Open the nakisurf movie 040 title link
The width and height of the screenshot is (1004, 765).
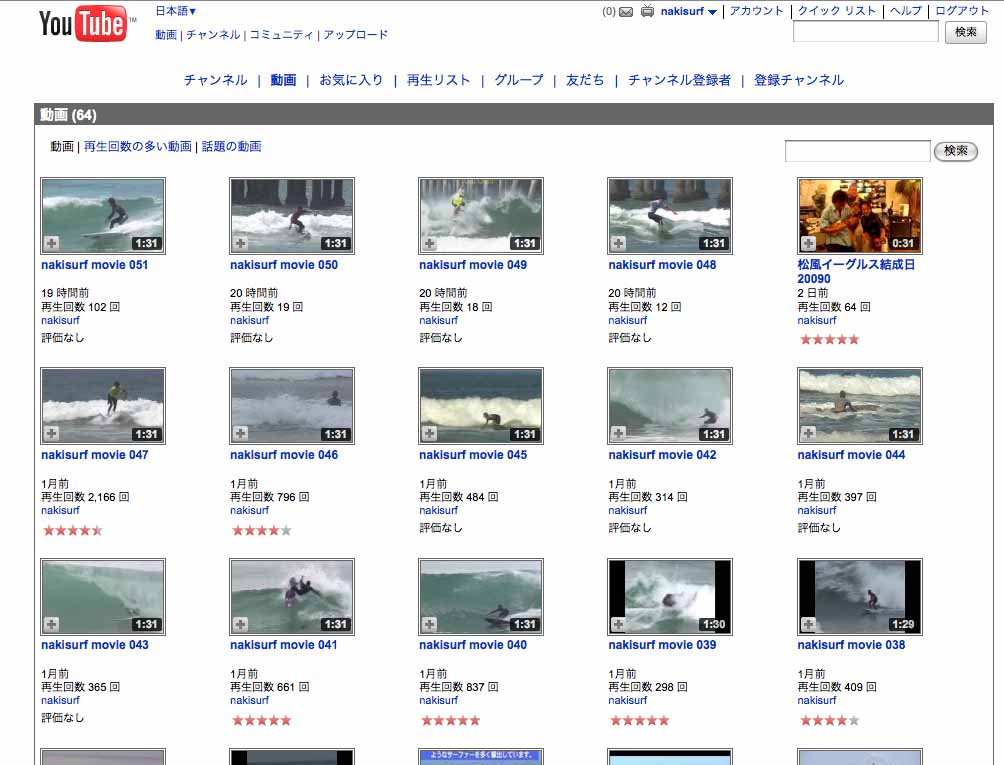click(473, 645)
